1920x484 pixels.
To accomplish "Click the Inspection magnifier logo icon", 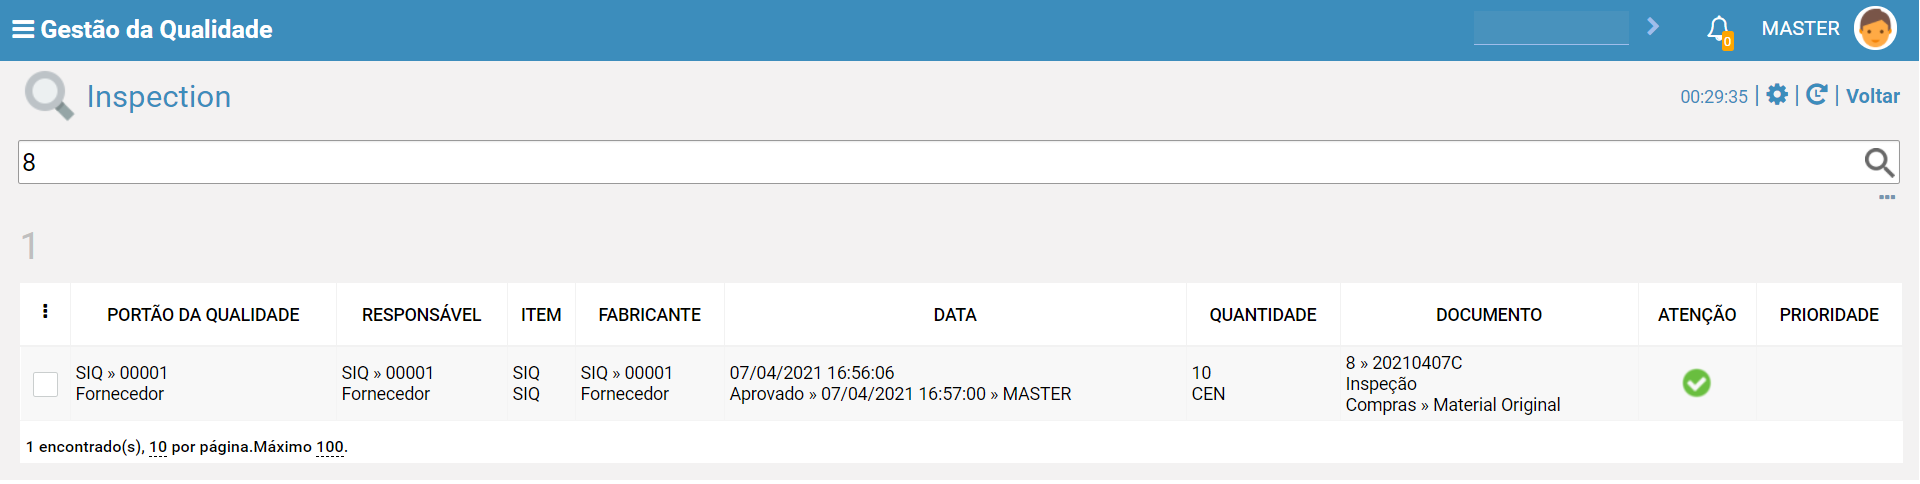I will 49,96.
